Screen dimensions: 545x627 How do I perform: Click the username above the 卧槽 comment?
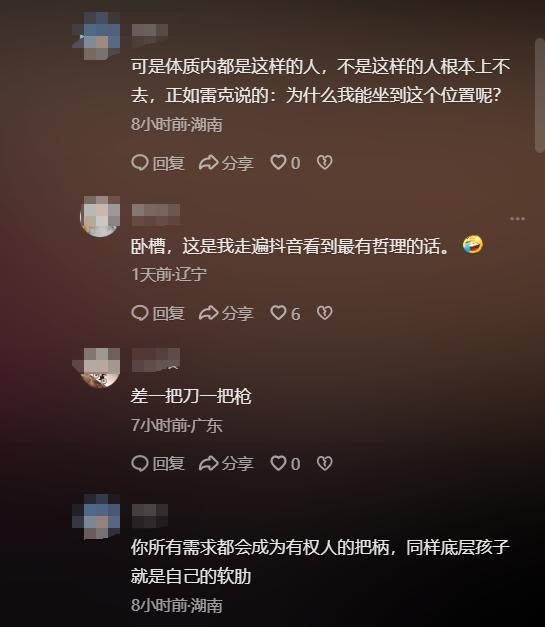click(x=156, y=215)
